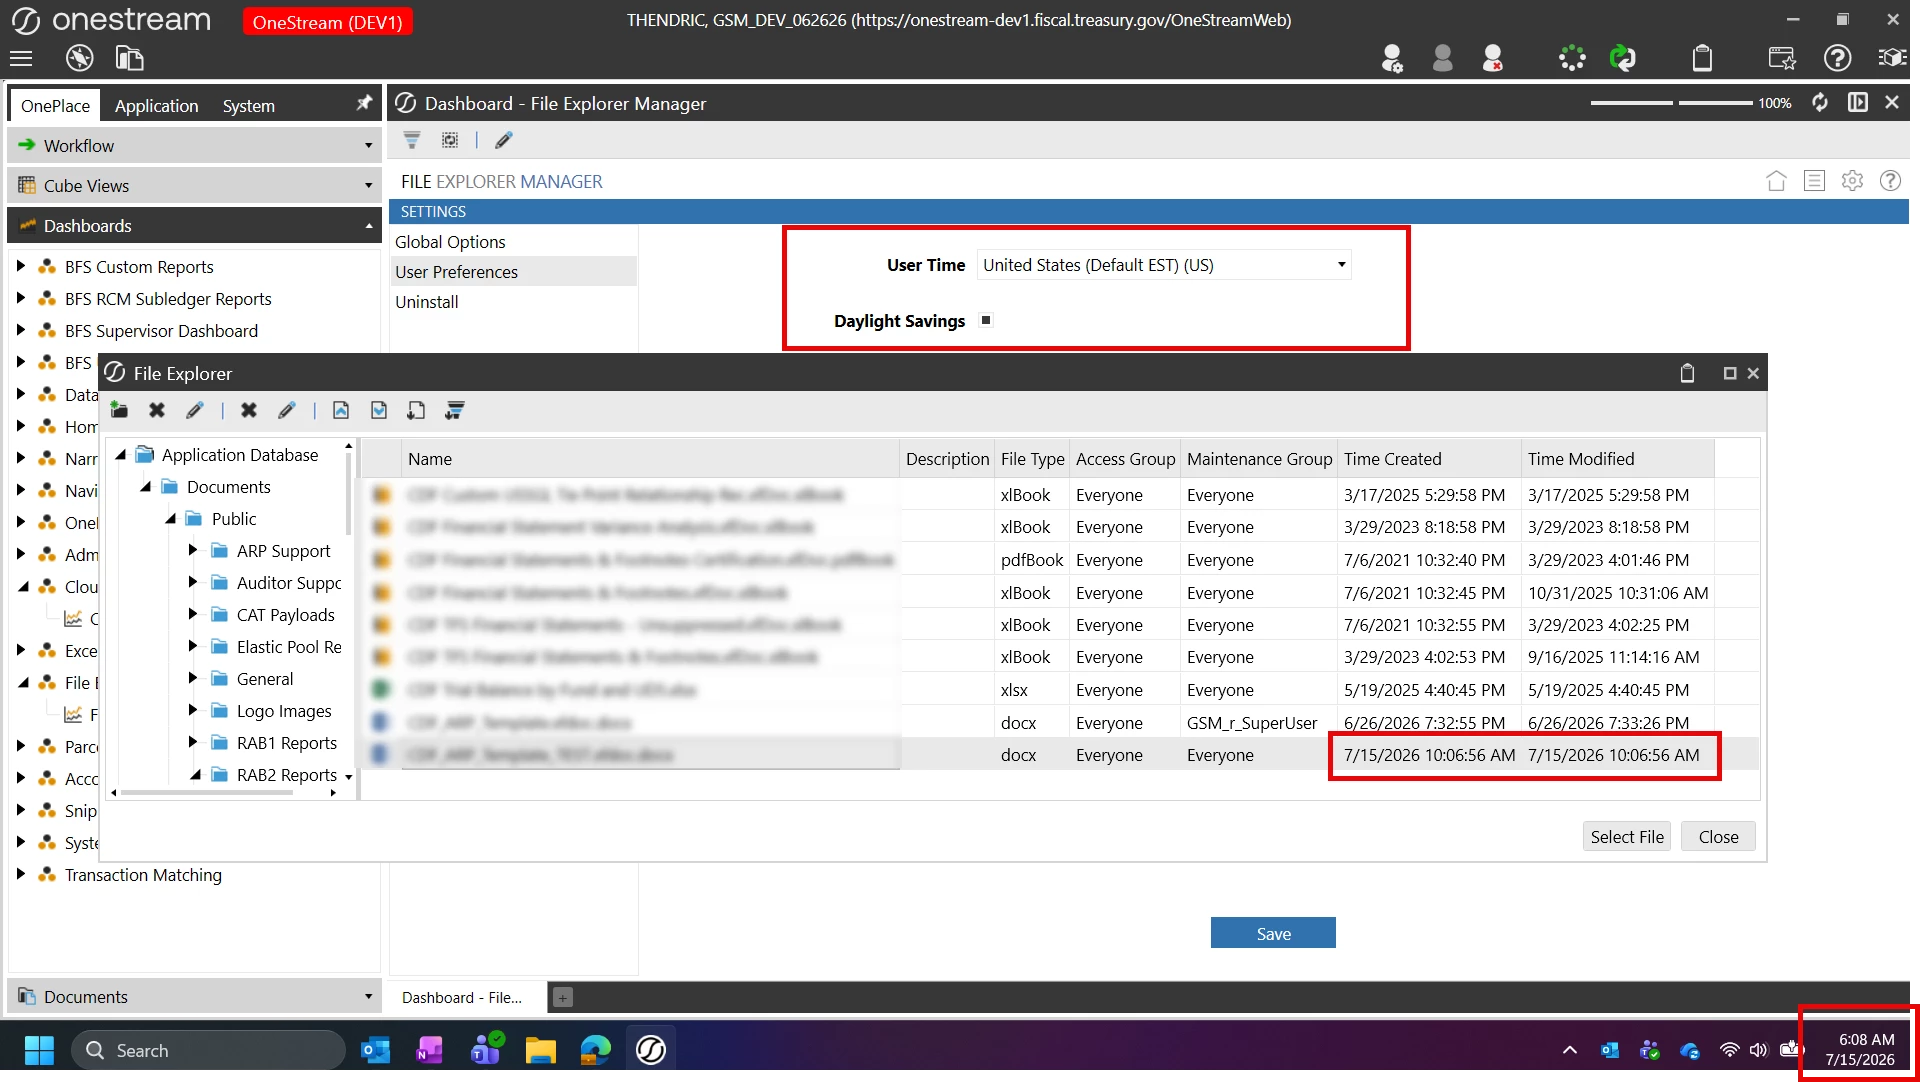This screenshot has height=1082, width=1920.
Task: Expand the CAT Payloads folder
Action: click(x=193, y=615)
